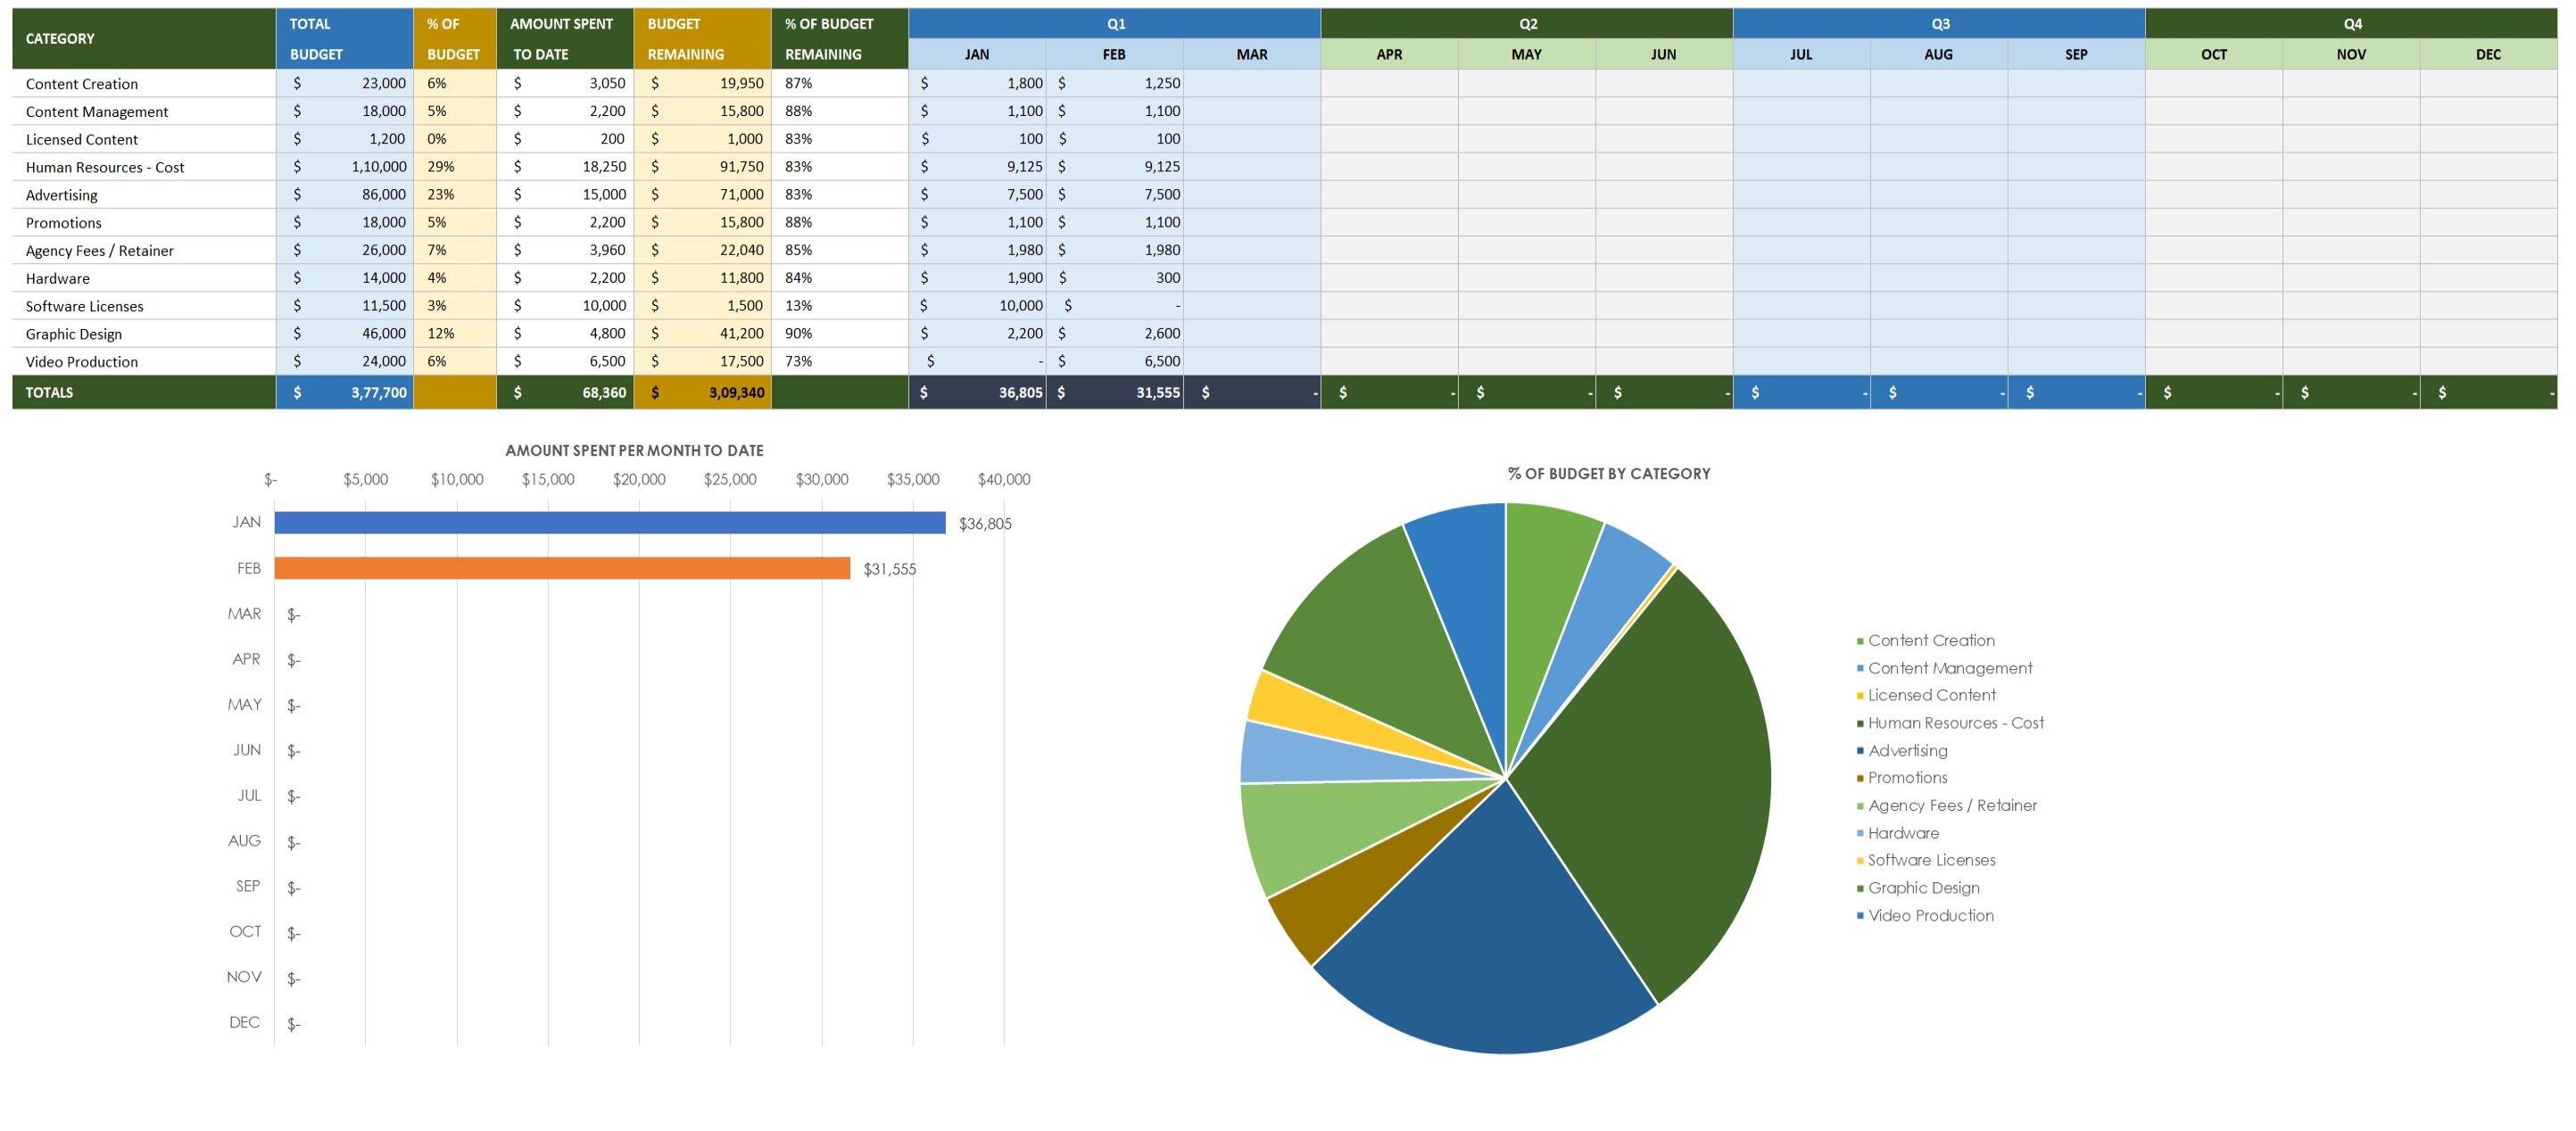Click the Amount Spent Per Month chart title
Viewport: 2576px width, 1131px height.
click(x=634, y=450)
